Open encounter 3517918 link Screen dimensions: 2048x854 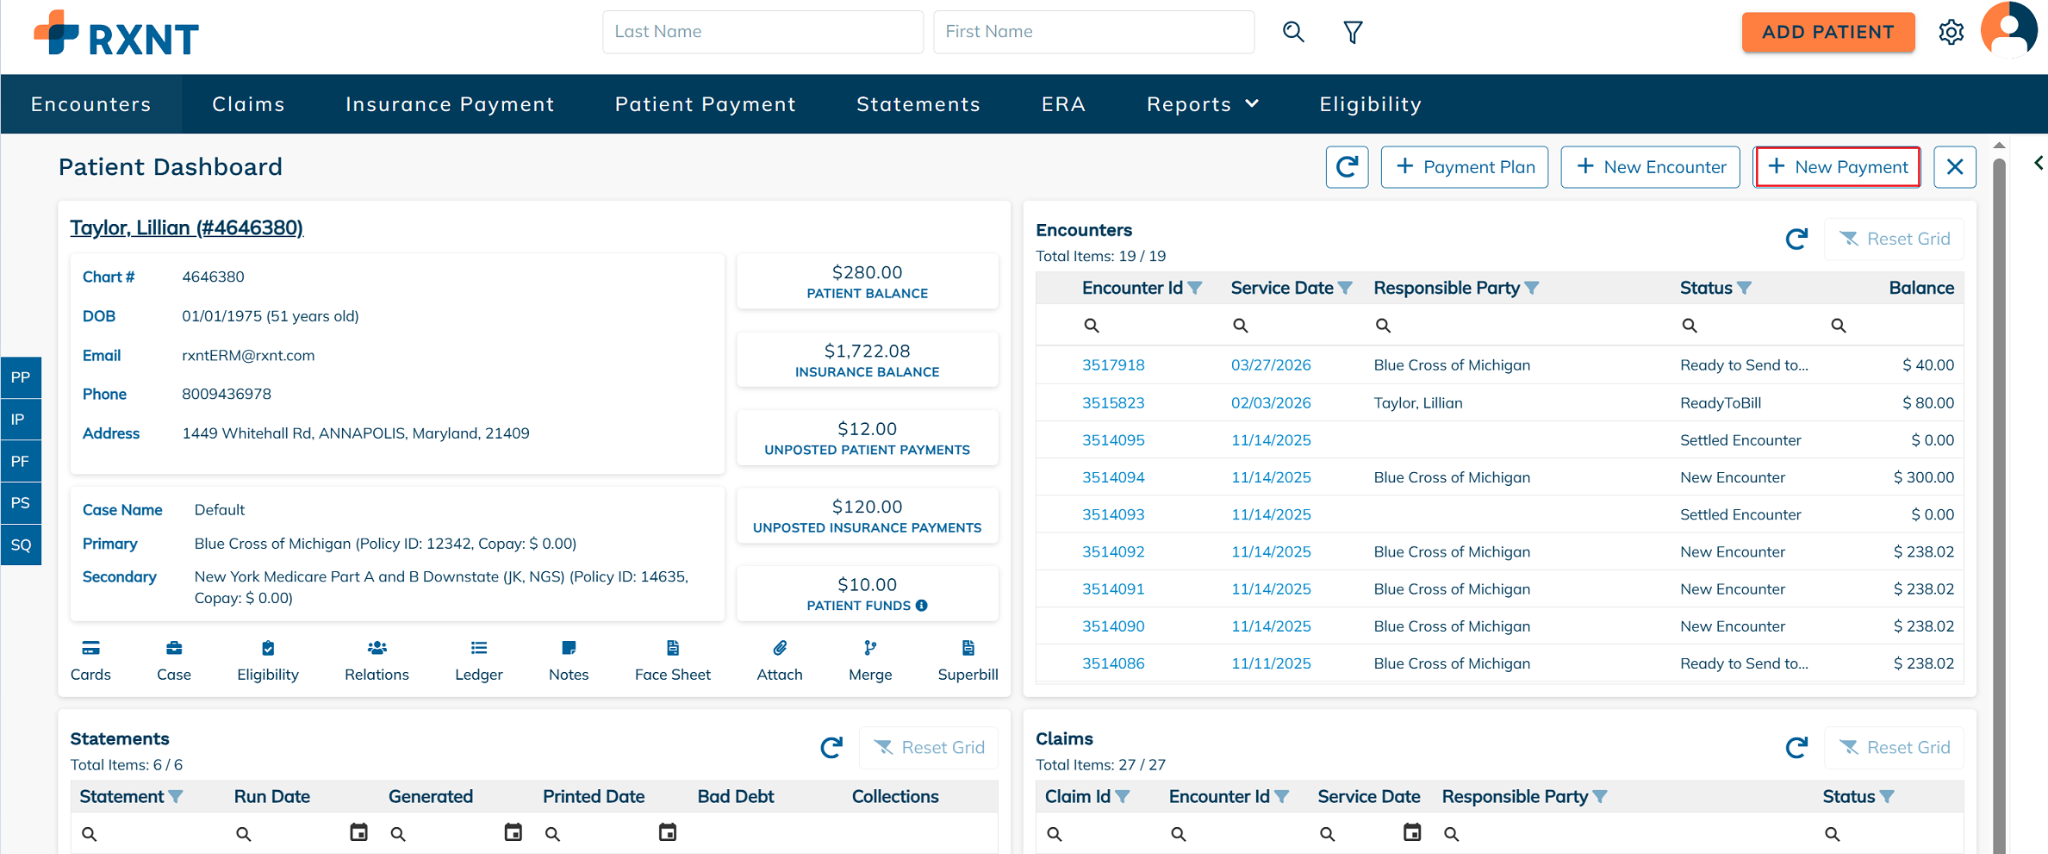[x=1113, y=365]
